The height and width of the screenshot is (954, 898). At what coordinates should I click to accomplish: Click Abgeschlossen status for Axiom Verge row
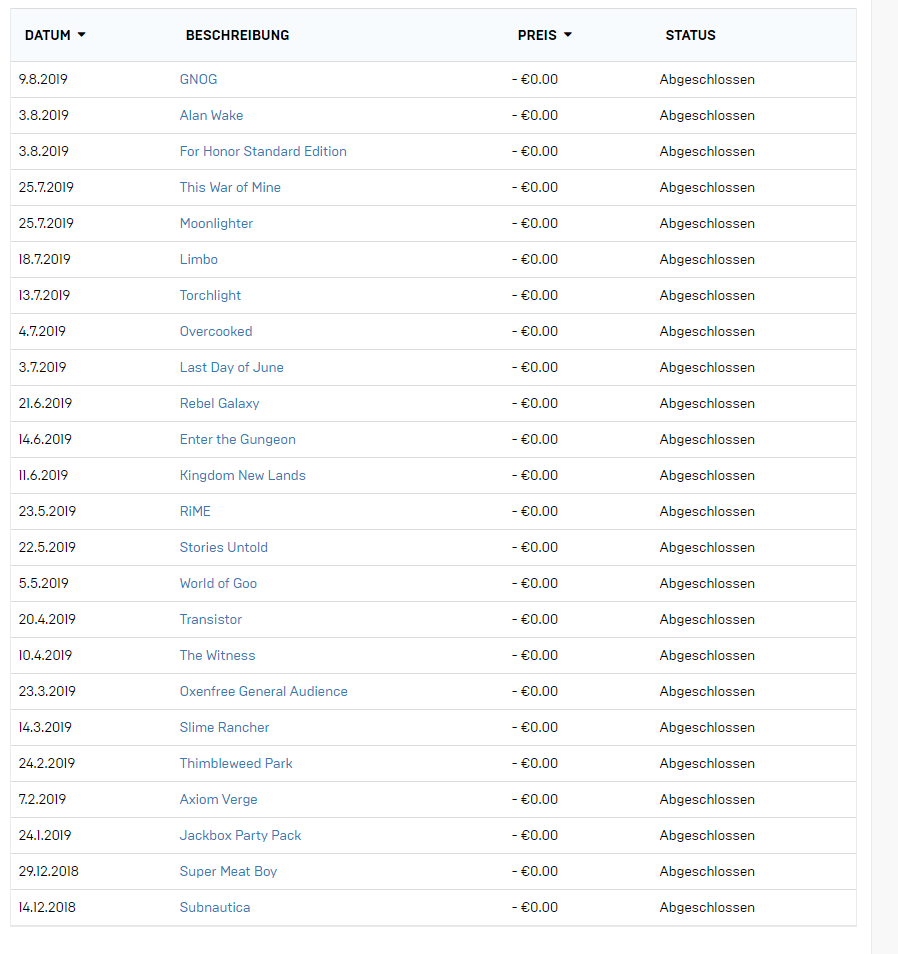(707, 799)
